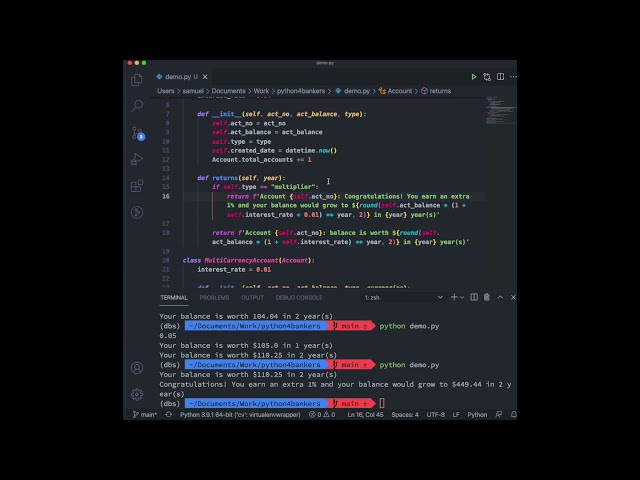Change end of line sequence LF
The height and width of the screenshot is (480, 640).
click(x=456, y=415)
